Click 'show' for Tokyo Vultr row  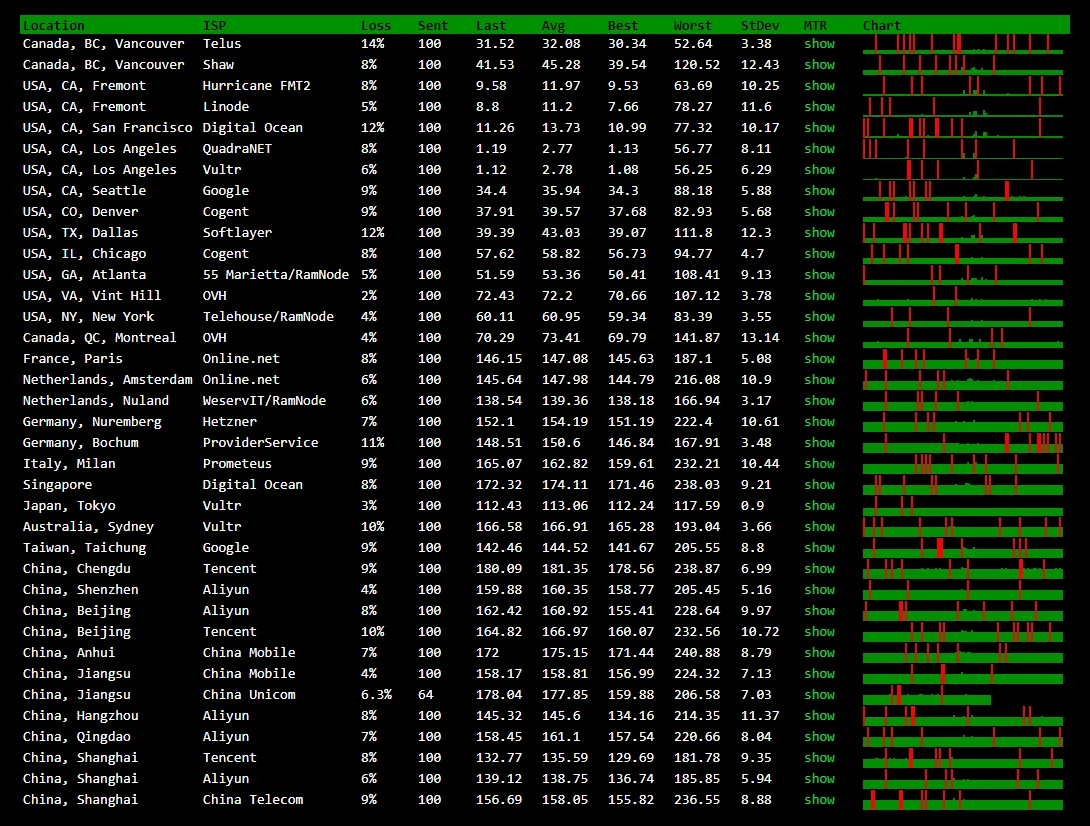click(819, 505)
